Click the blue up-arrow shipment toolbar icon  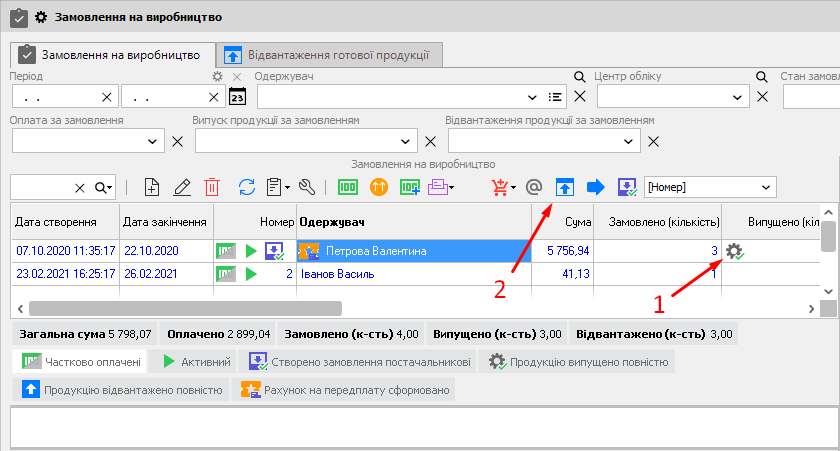(565, 187)
